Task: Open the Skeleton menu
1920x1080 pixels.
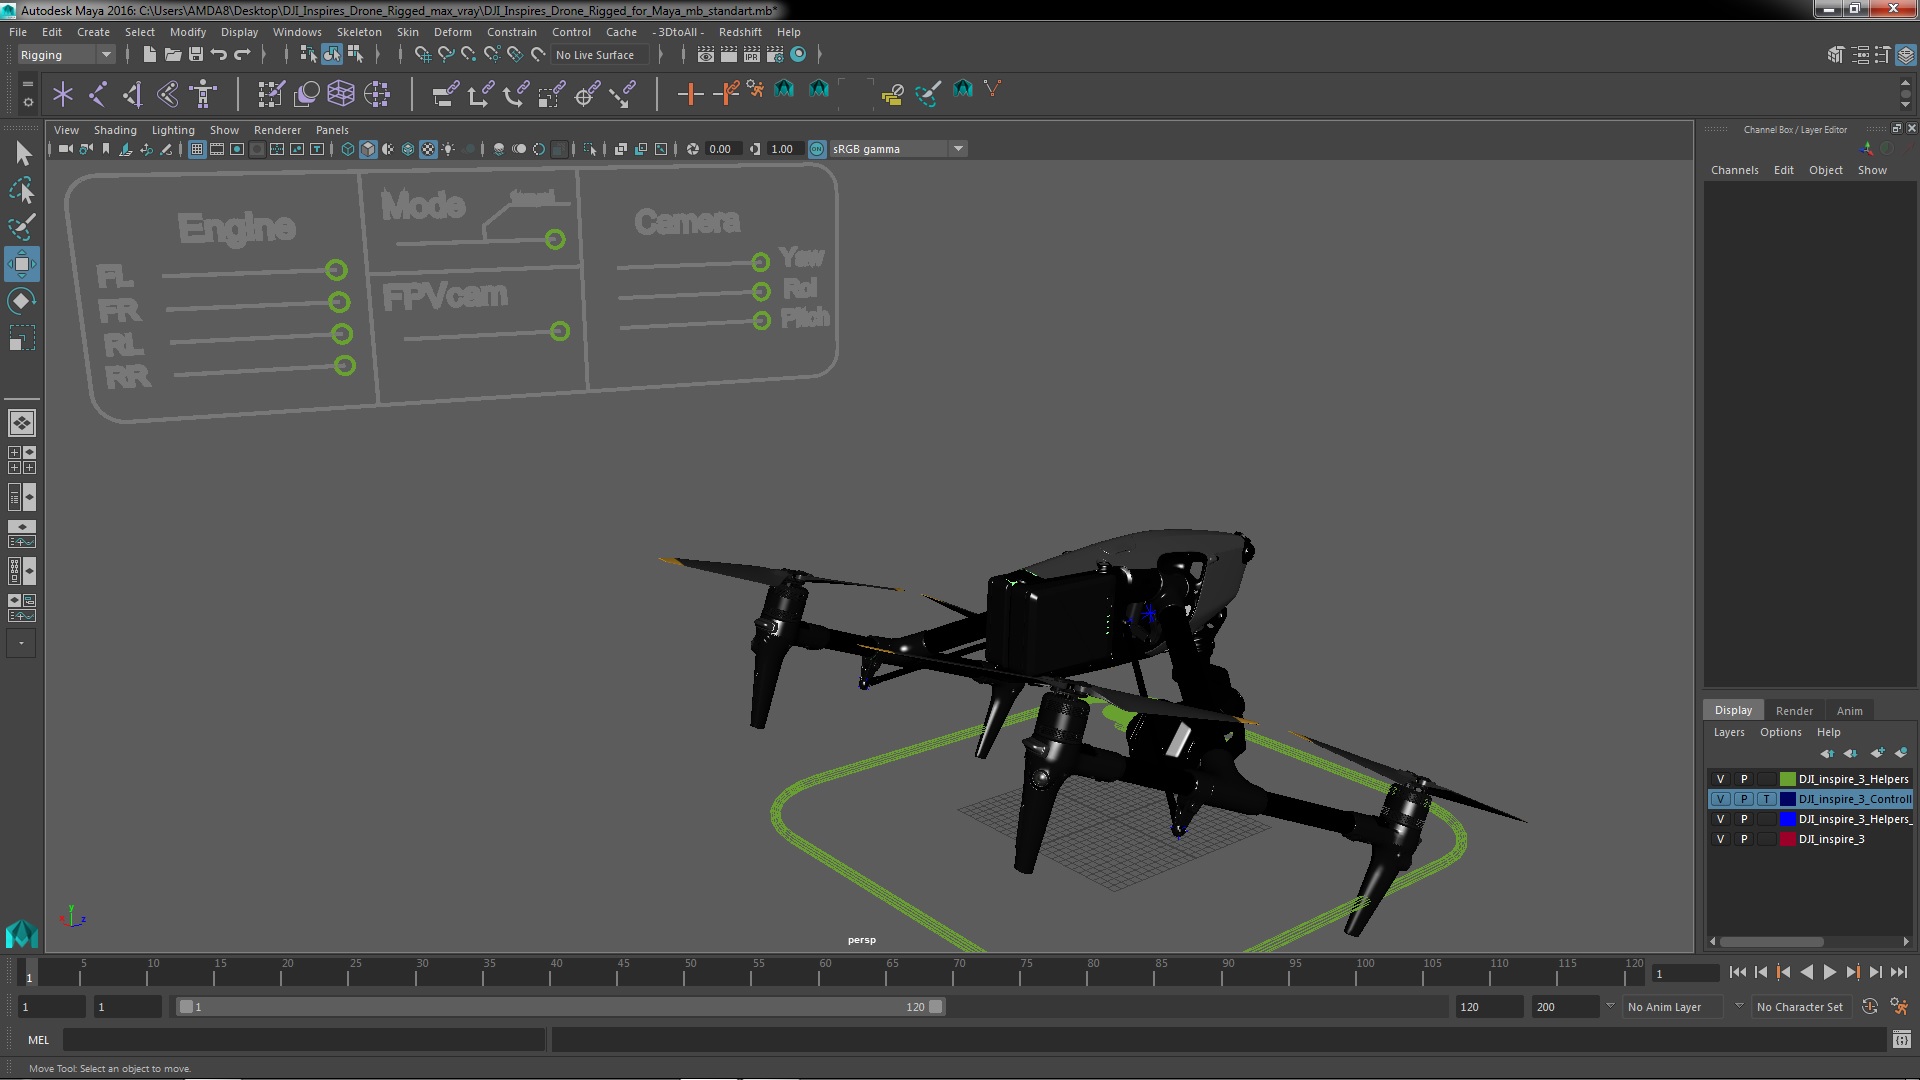Action: click(x=359, y=32)
